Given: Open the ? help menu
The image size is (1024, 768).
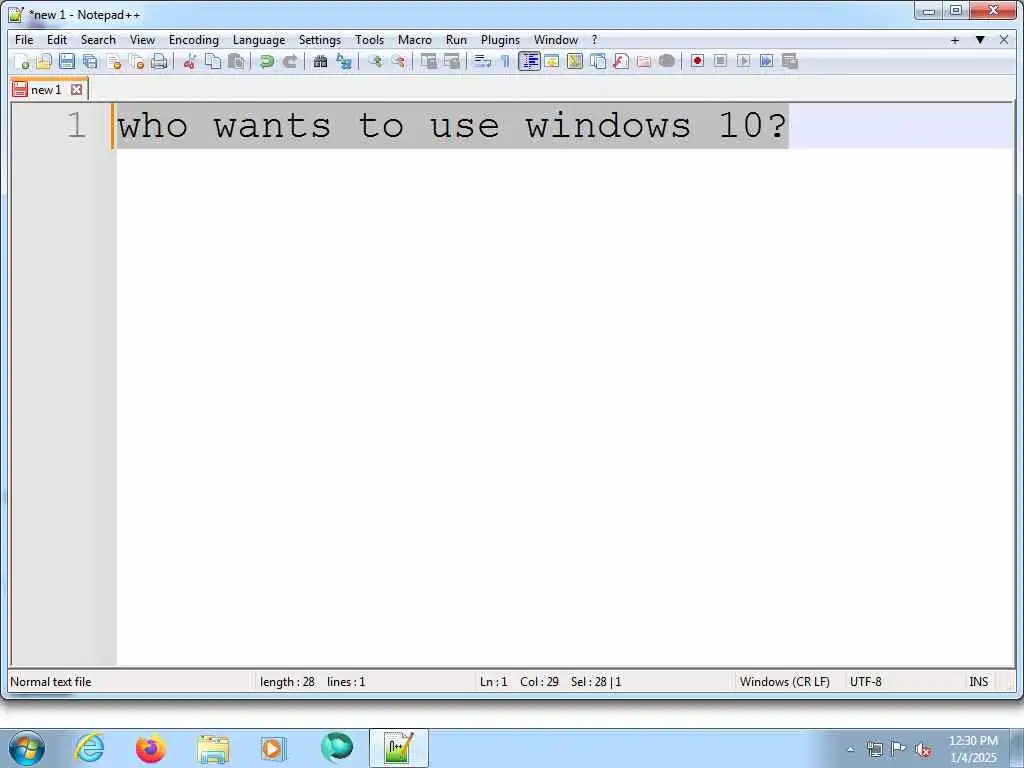Looking at the screenshot, I should point(594,40).
